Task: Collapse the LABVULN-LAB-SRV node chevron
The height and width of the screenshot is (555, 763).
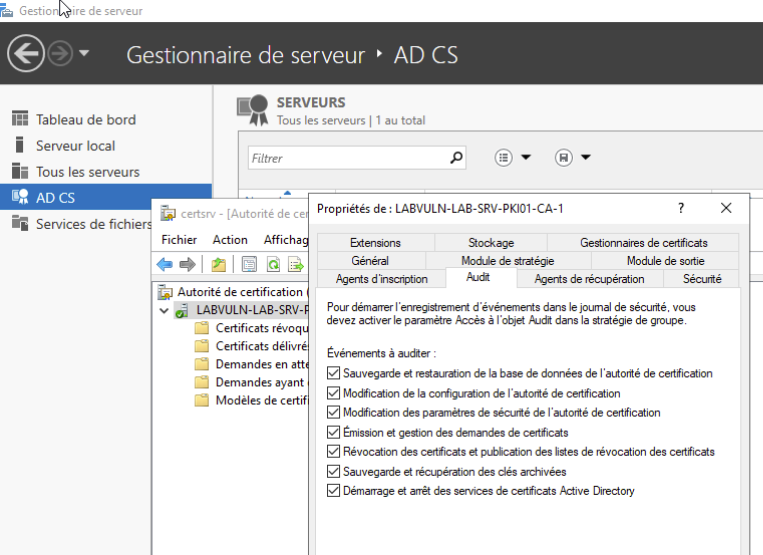Action: tap(164, 310)
